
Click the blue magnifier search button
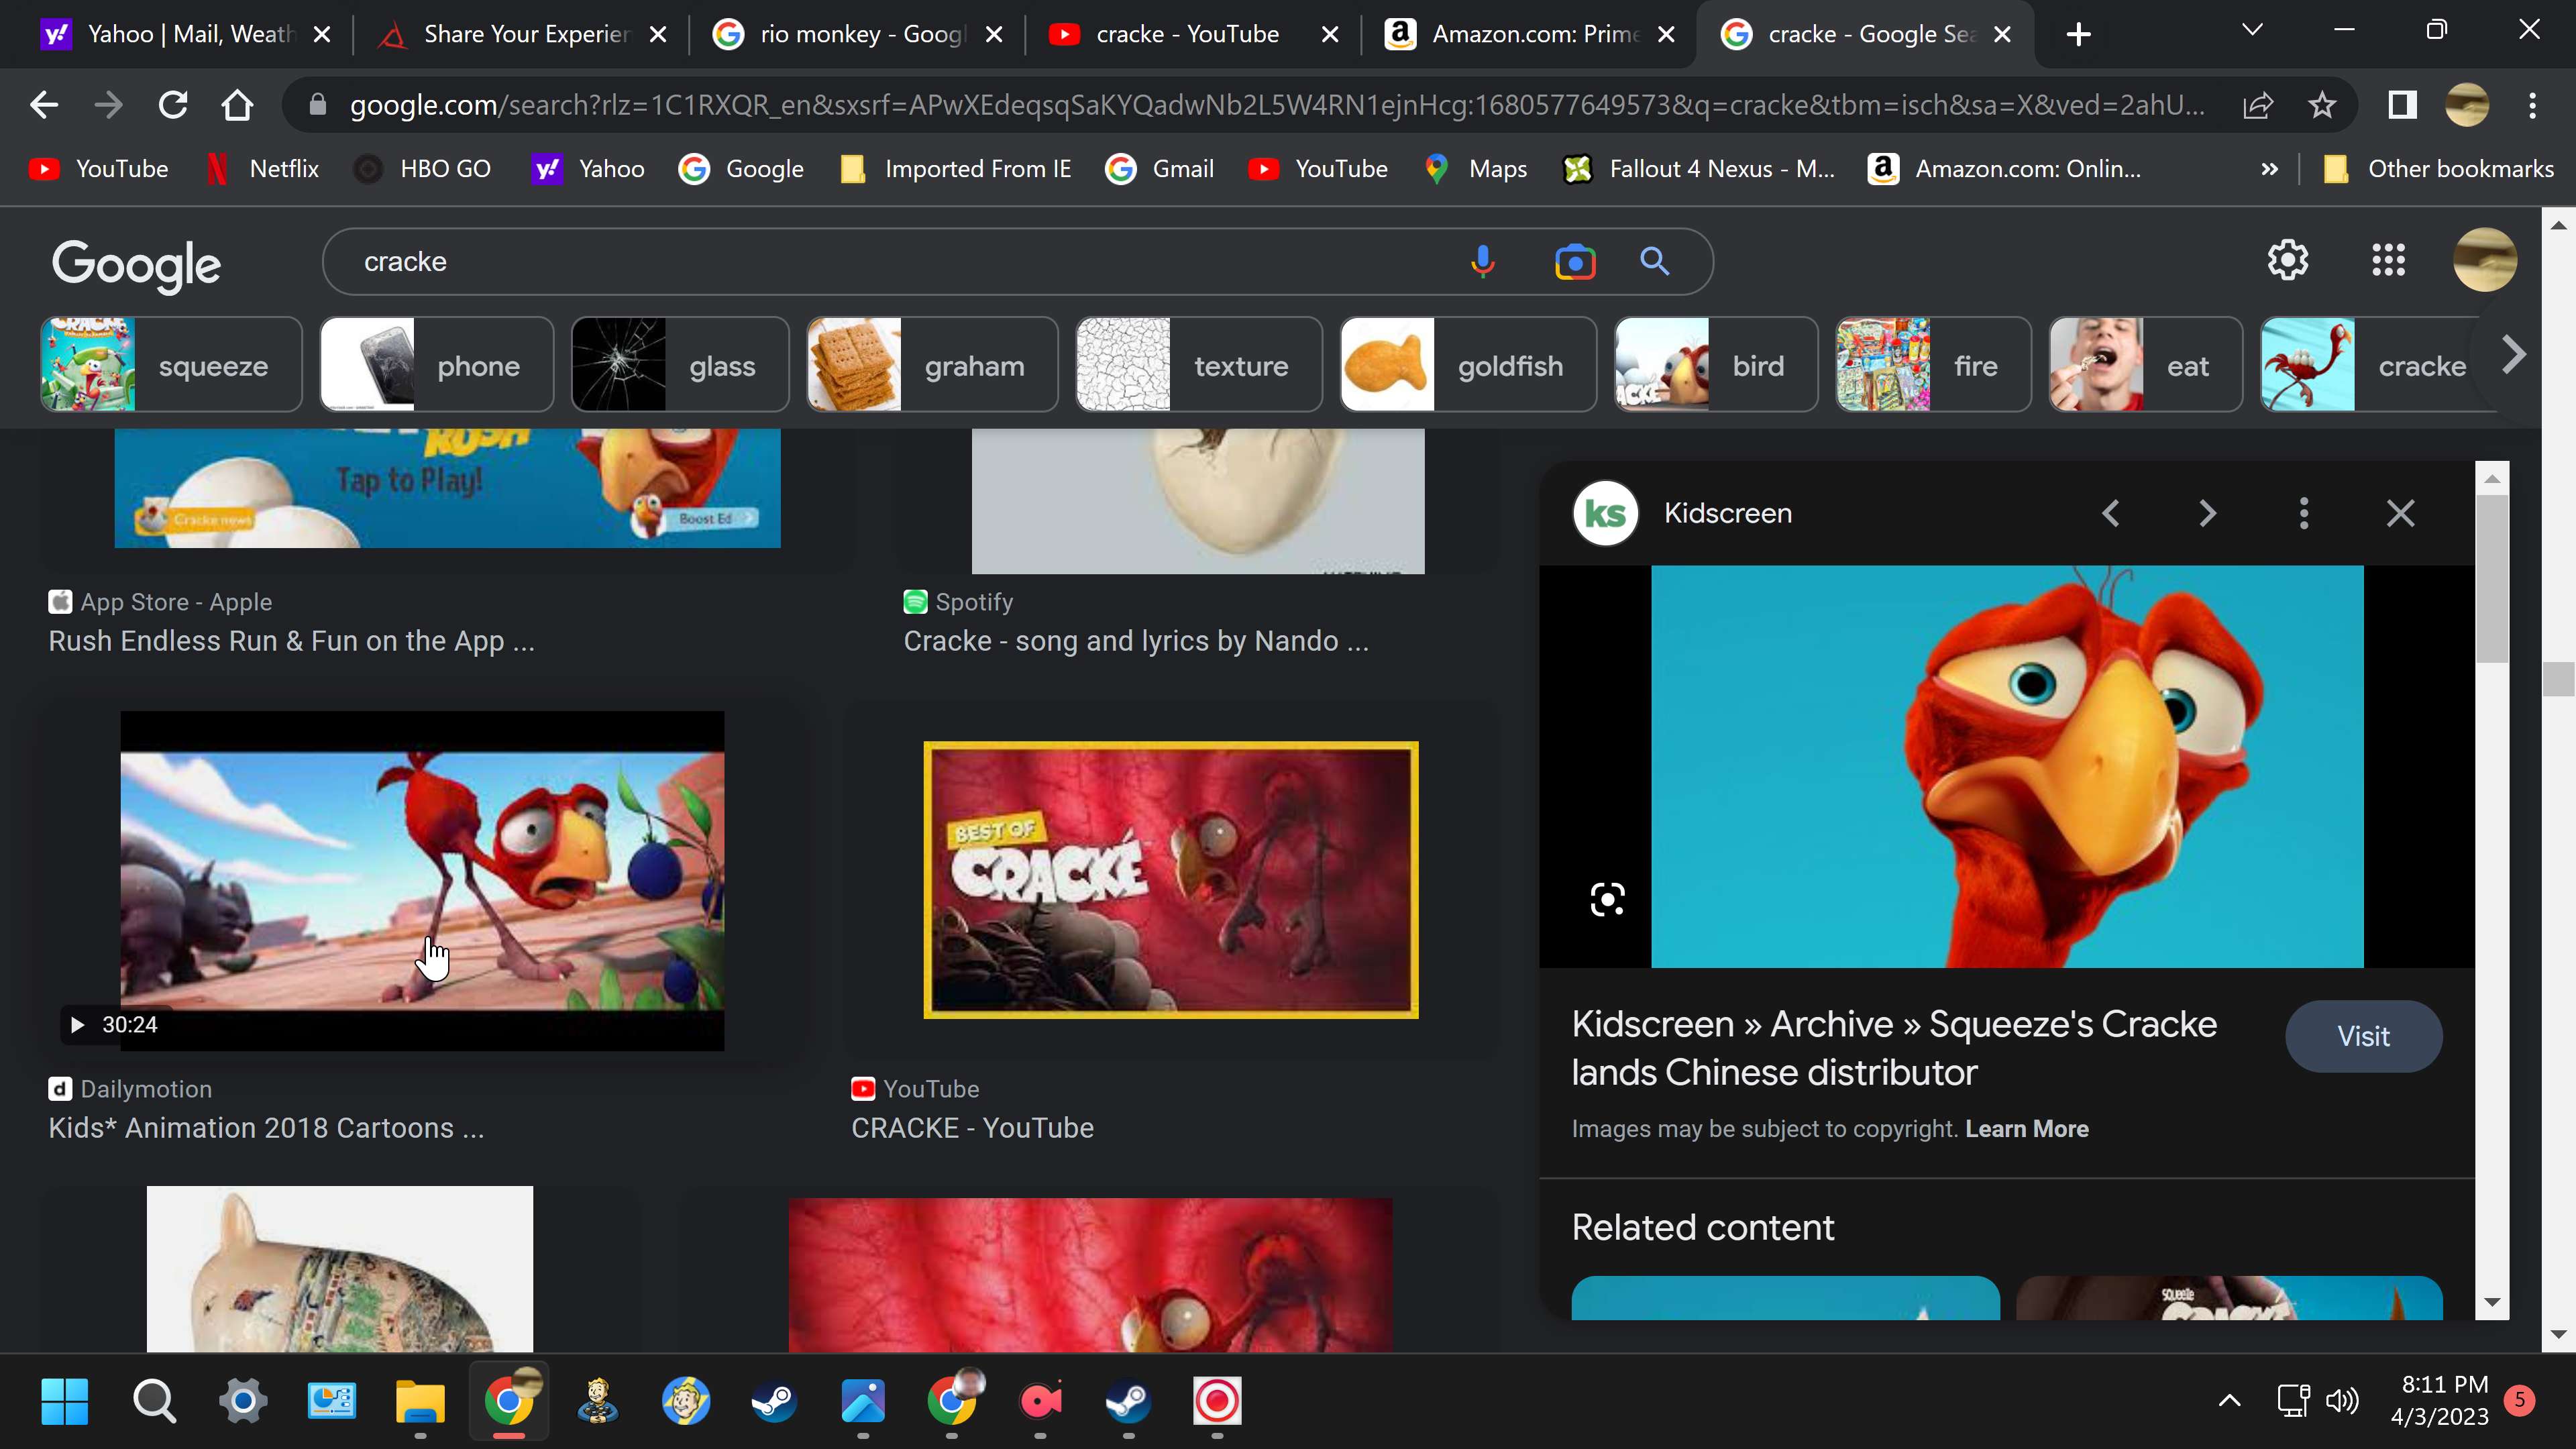(1655, 262)
